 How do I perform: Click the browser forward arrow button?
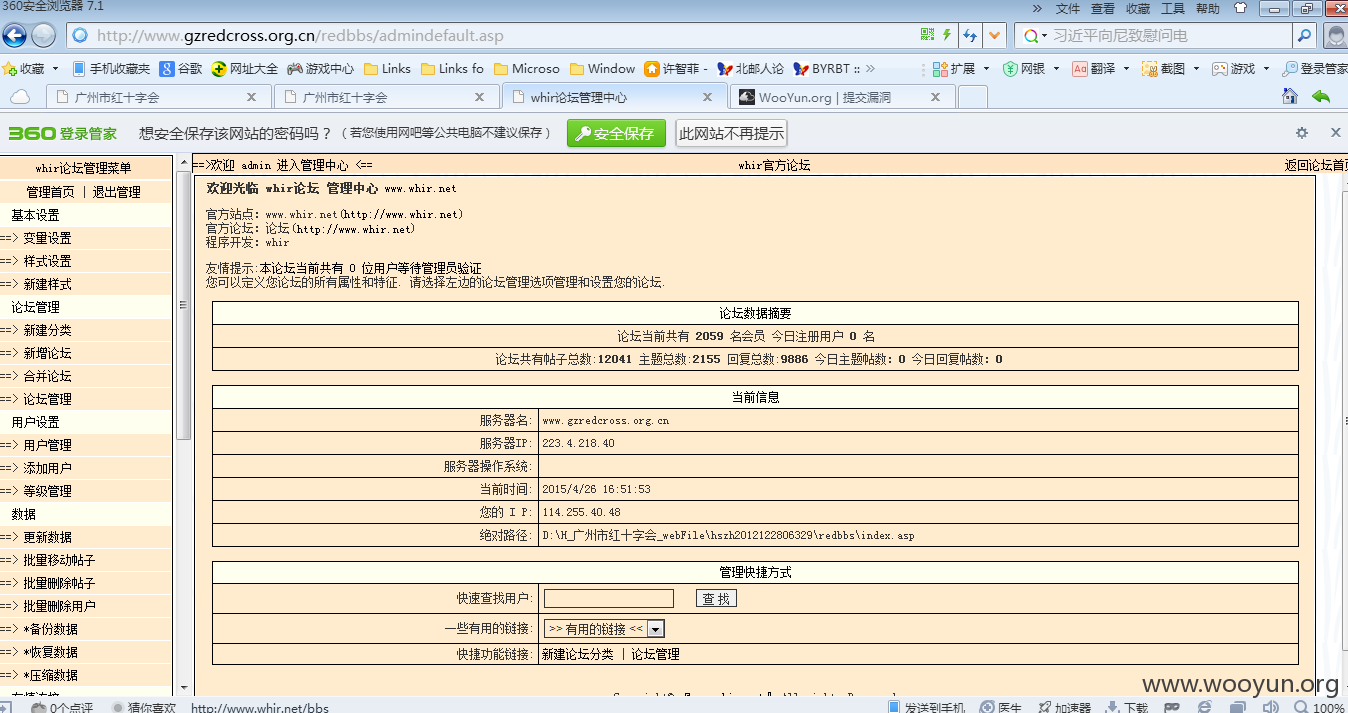[x=43, y=36]
